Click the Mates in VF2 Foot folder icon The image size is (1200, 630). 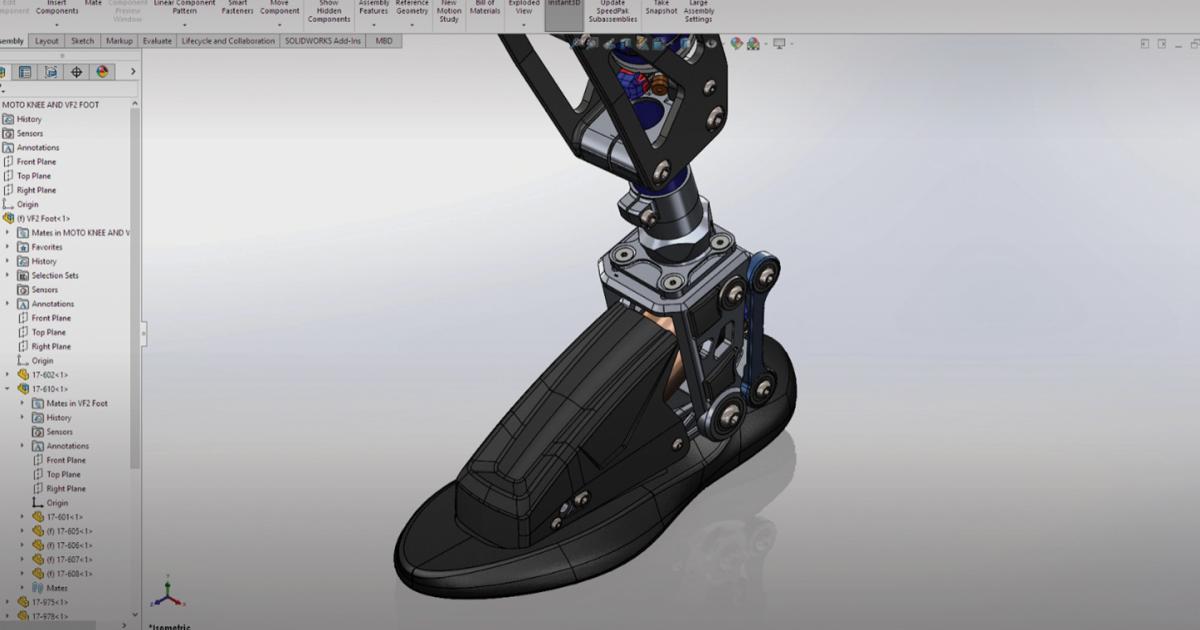(x=38, y=403)
